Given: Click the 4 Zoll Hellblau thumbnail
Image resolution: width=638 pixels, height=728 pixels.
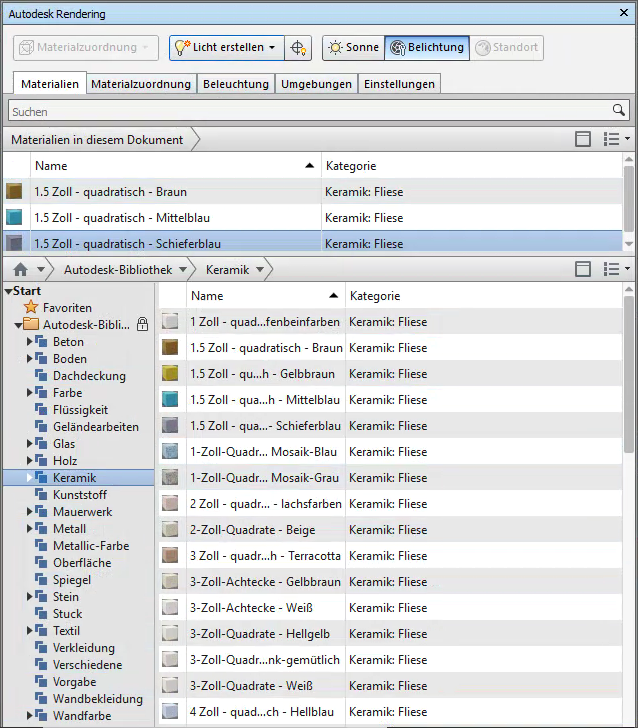Looking at the screenshot, I should (x=170, y=711).
